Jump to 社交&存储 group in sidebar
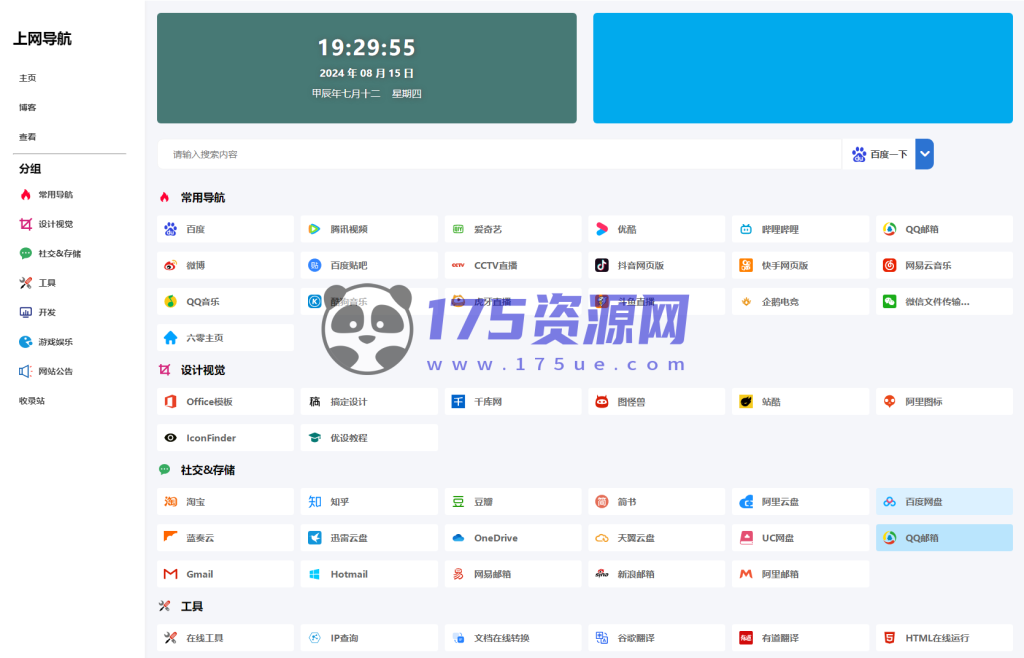This screenshot has height=658, width=1024. point(59,253)
